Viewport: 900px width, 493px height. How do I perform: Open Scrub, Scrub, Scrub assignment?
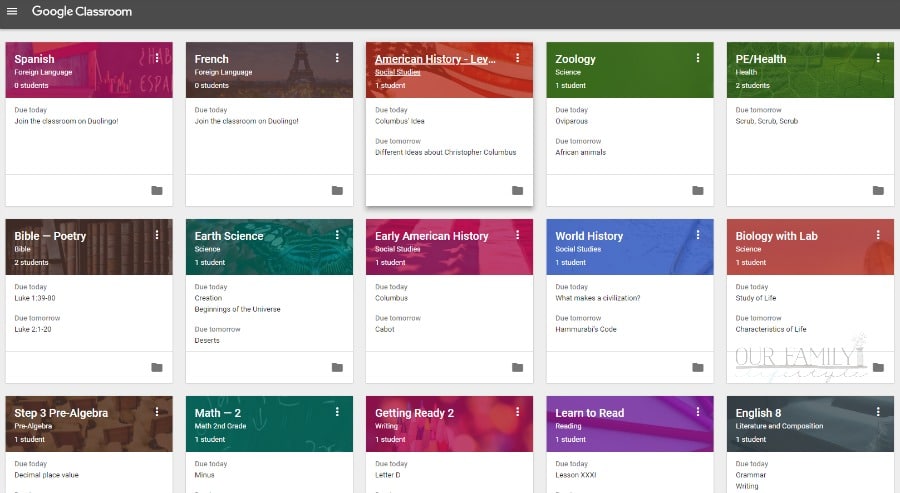766,121
